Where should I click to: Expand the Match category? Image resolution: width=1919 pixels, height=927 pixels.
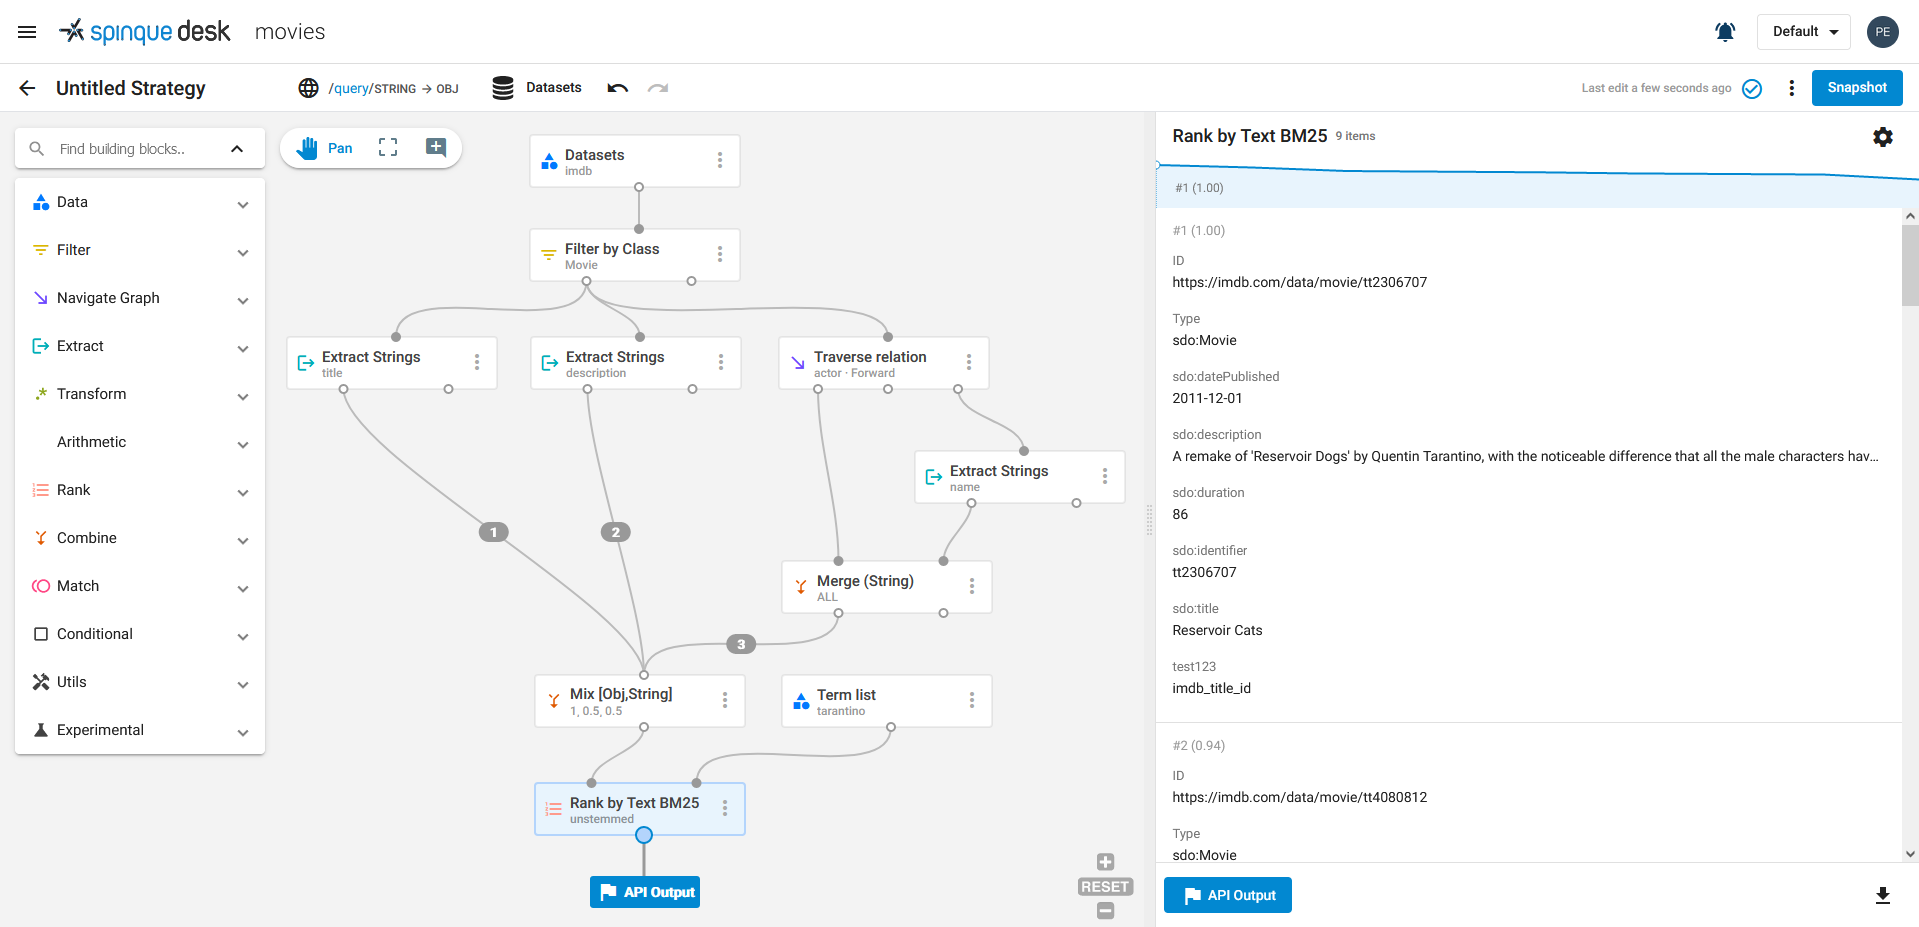click(140, 586)
